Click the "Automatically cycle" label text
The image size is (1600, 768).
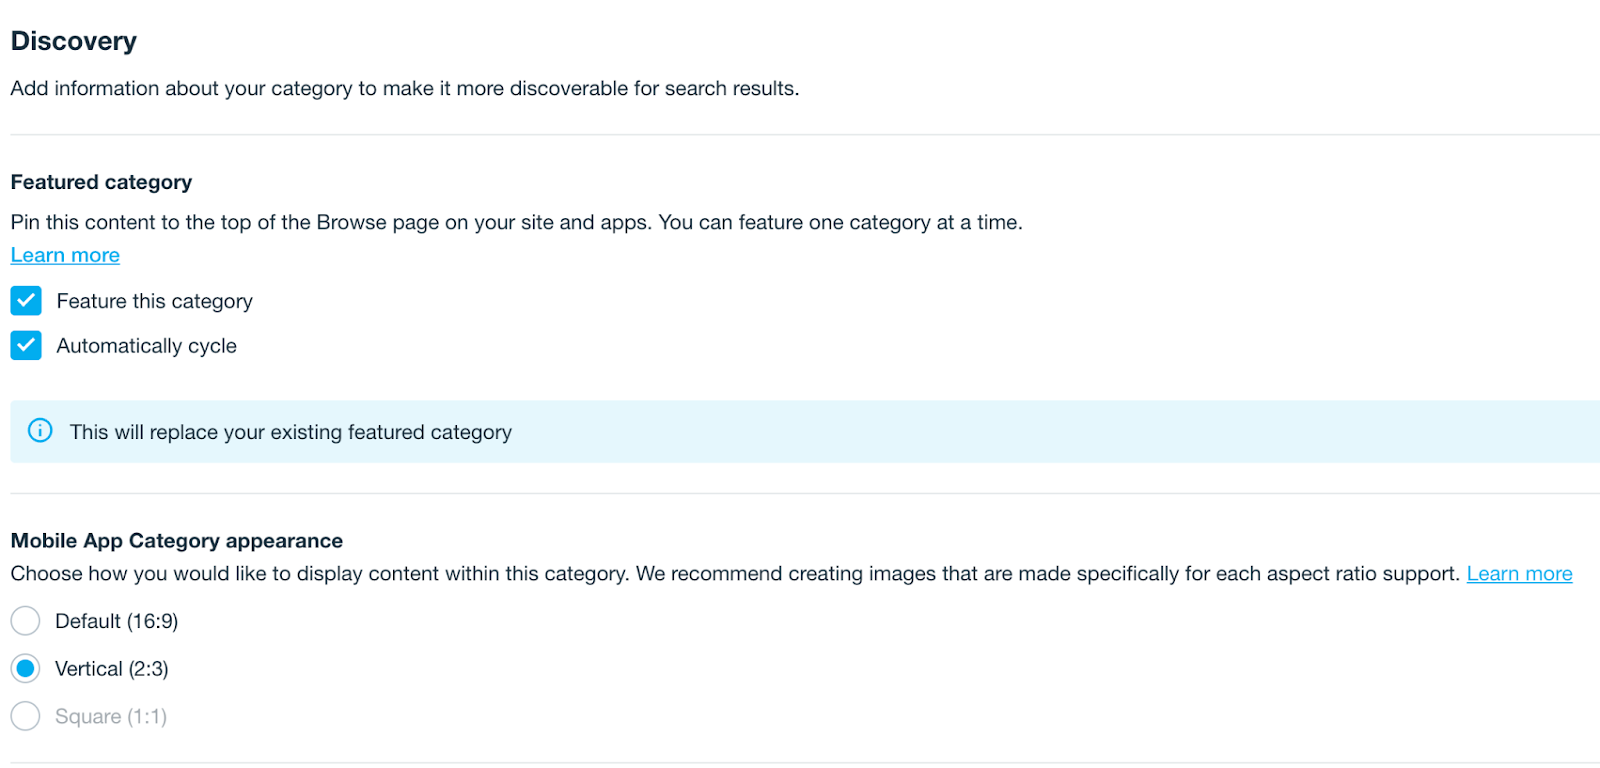click(x=146, y=346)
